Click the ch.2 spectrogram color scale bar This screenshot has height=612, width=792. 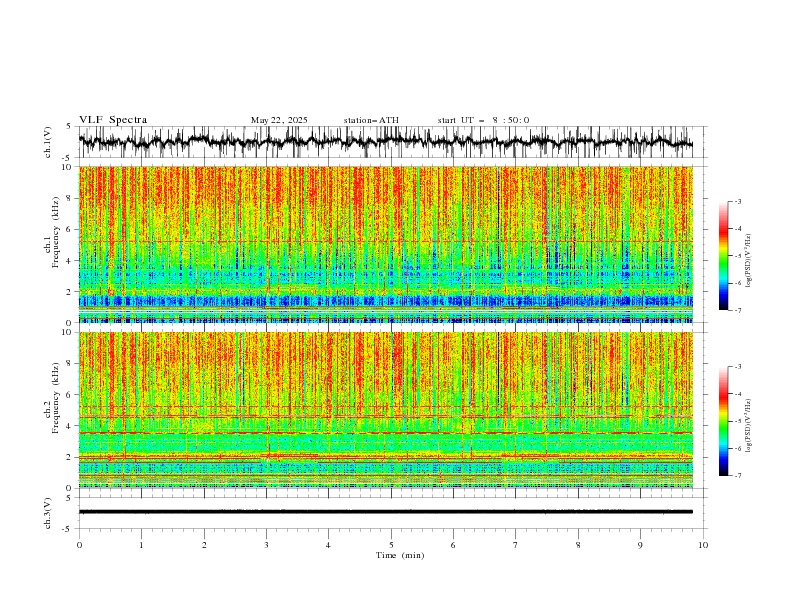723,421
